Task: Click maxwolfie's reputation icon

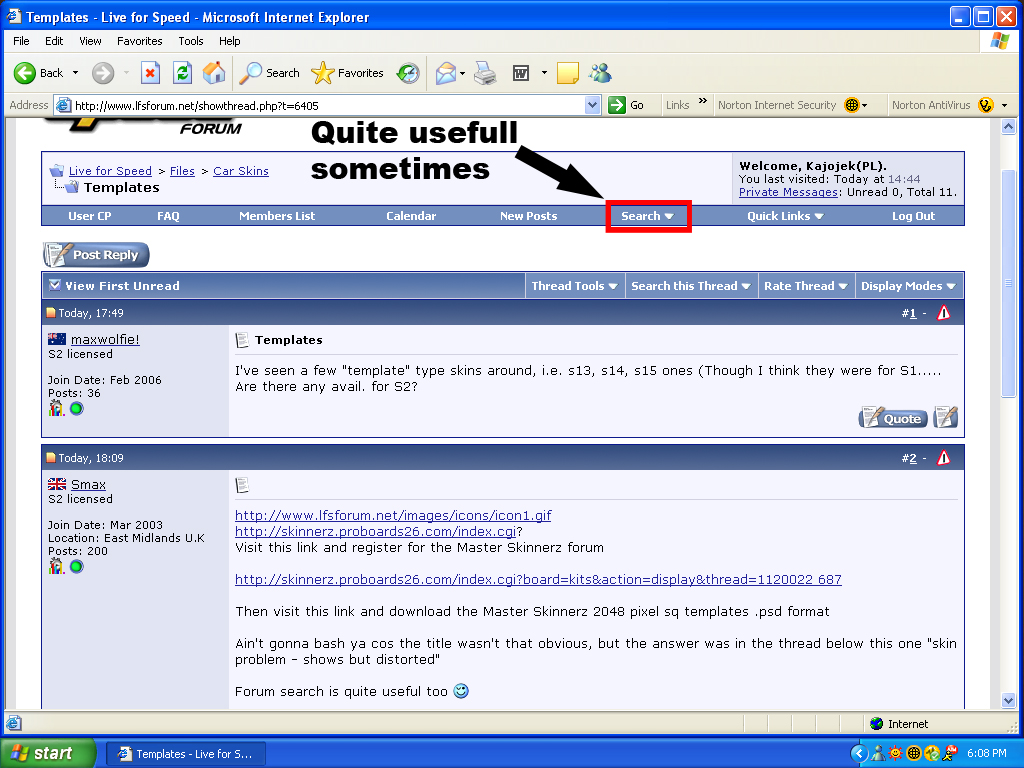Action: pyautogui.click(x=56, y=409)
